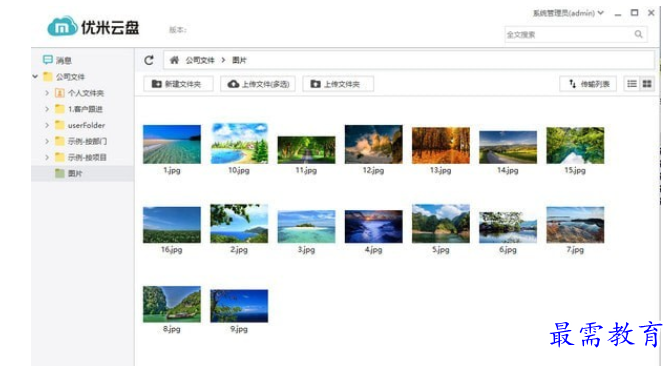Select the 10.jpg cartoon lake thumbnail
The height and width of the screenshot is (366, 671).
239,143
